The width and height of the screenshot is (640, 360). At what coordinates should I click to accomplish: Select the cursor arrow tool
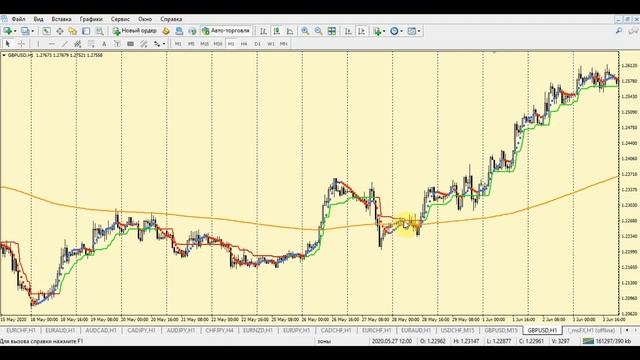click(7, 44)
